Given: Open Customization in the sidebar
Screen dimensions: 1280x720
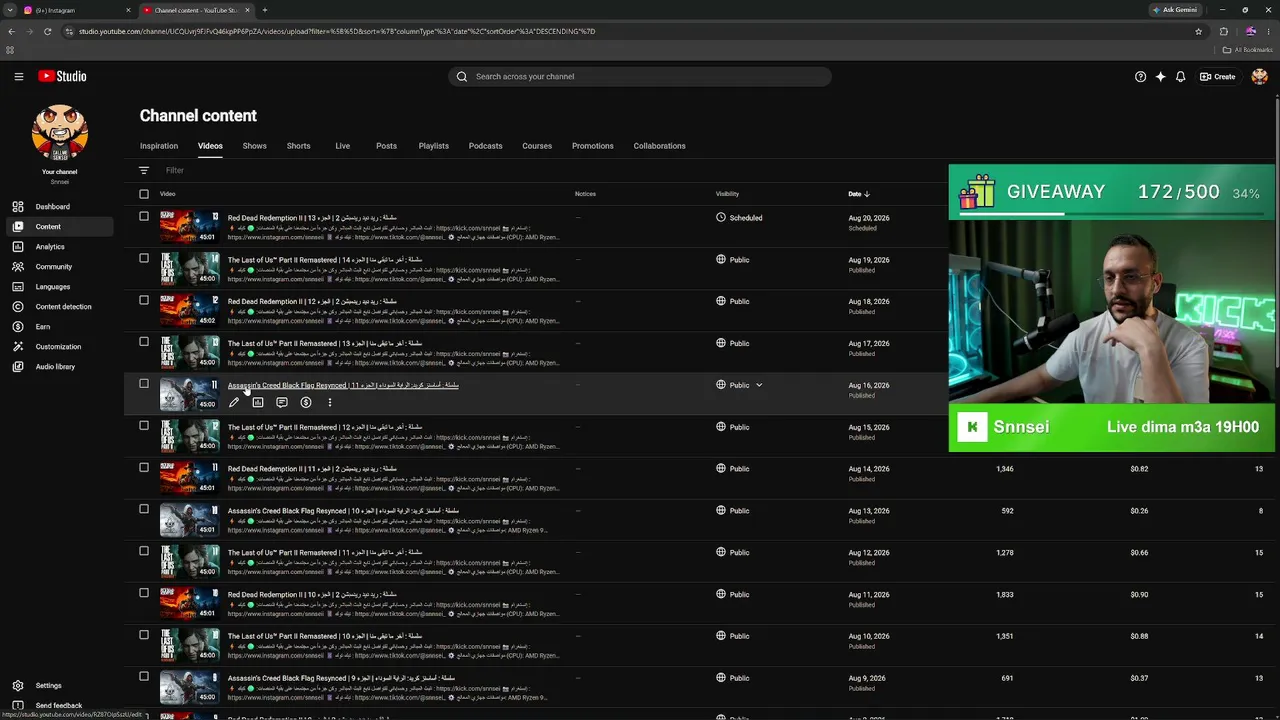Looking at the screenshot, I should [x=60, y=347].
